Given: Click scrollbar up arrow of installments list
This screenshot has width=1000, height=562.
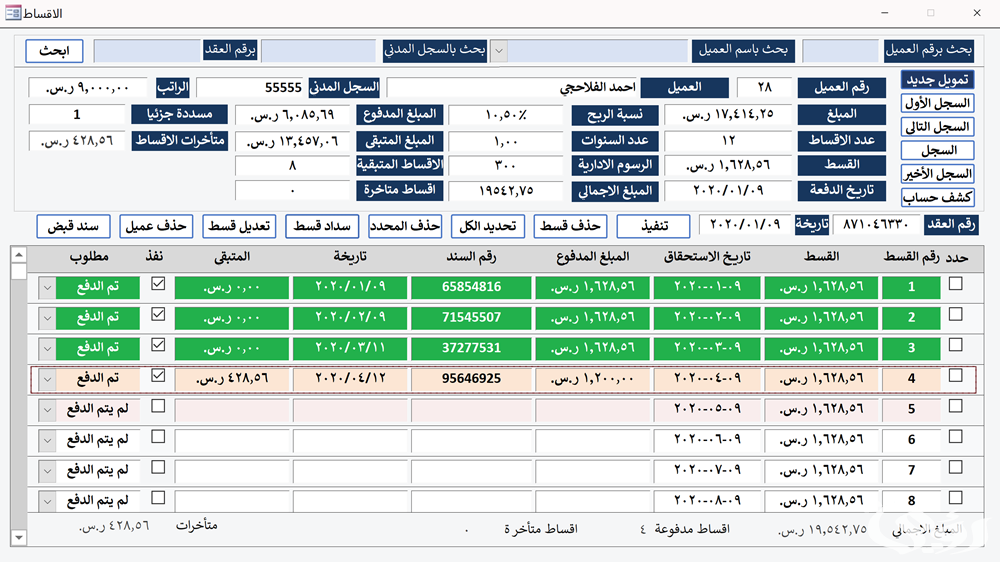Looking at the screenshot, I should pyautogui.click(x=19, y=255).
